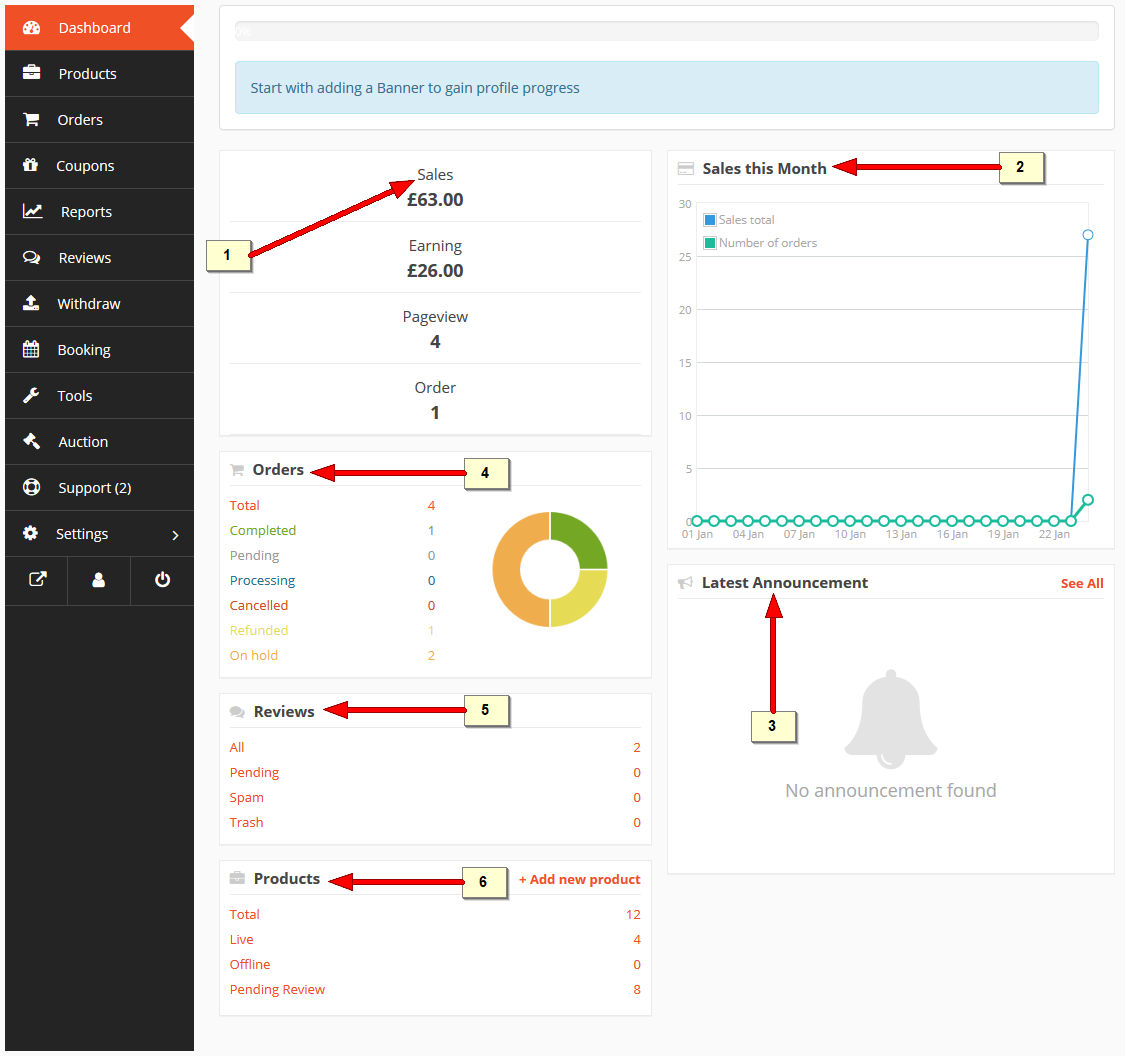The image size is (1125, 1056).
Task: Go to Orders in the sidebar
Action: pos(99,119)
